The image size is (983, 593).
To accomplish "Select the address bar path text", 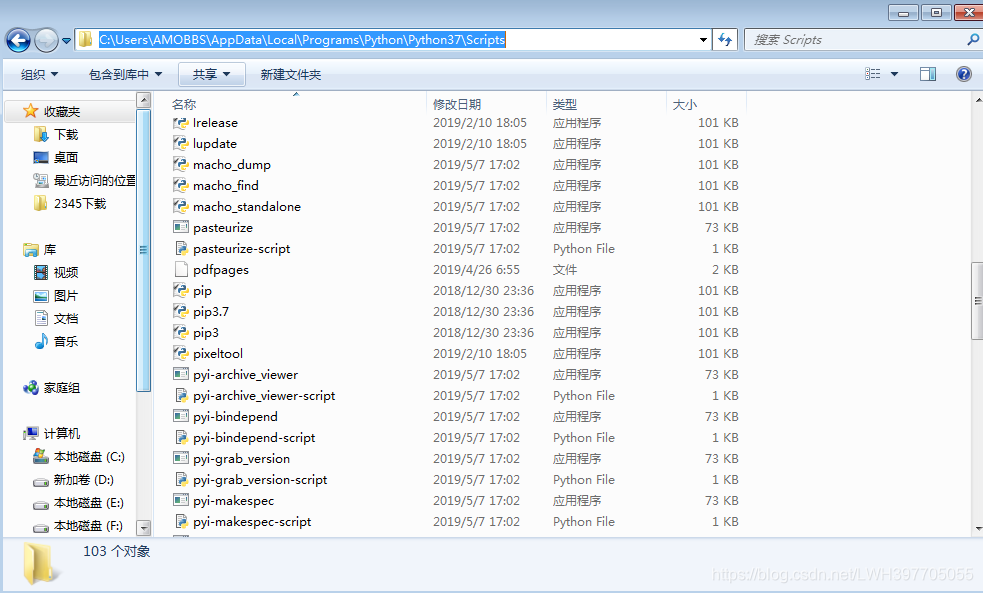I will click(302, 39).
